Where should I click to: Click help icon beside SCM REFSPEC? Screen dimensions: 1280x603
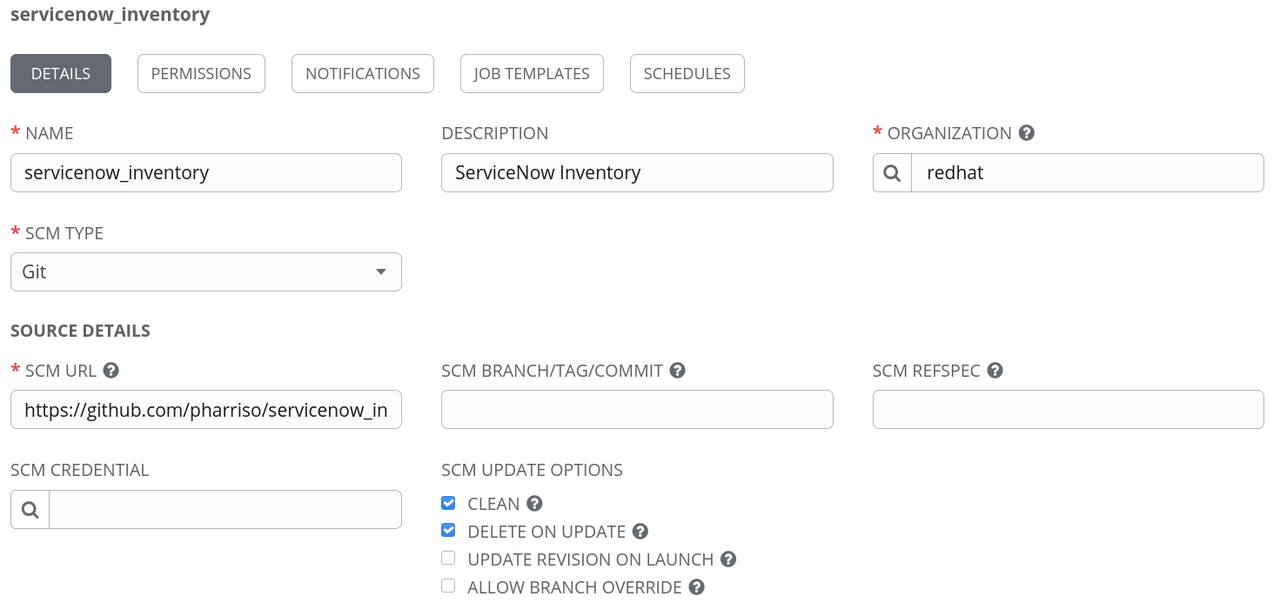click(x=994, y=370)
